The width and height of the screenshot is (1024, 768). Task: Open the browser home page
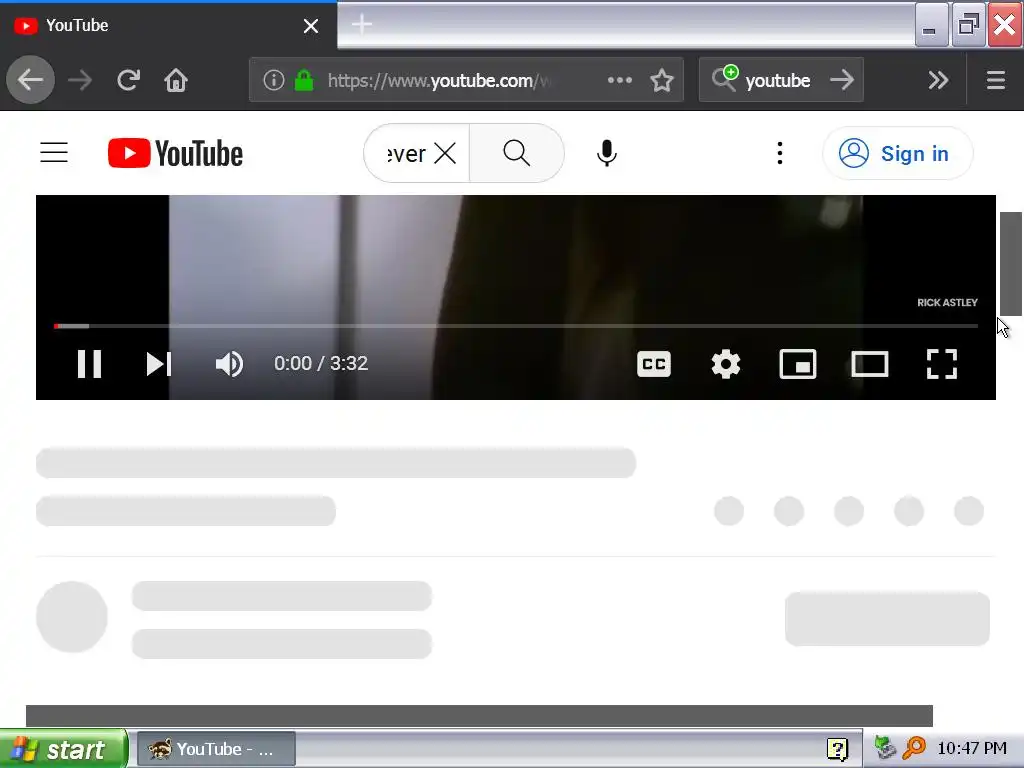pyautogui.click(x=176, y=80)
